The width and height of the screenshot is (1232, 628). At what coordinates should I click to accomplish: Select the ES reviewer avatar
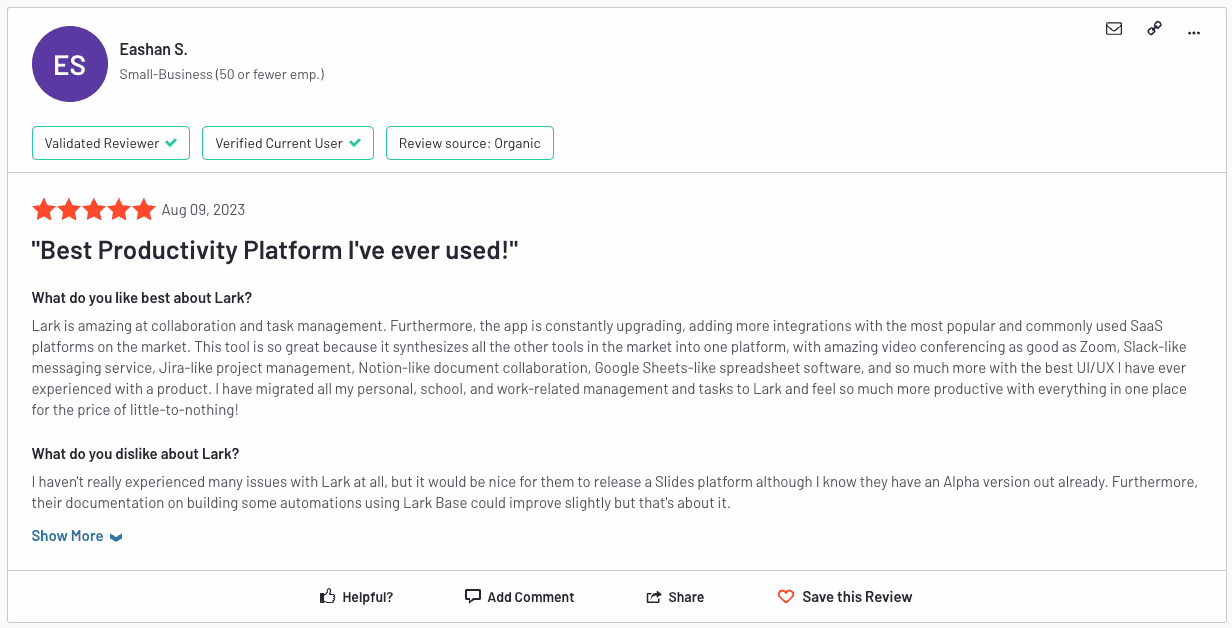point(70,63)
